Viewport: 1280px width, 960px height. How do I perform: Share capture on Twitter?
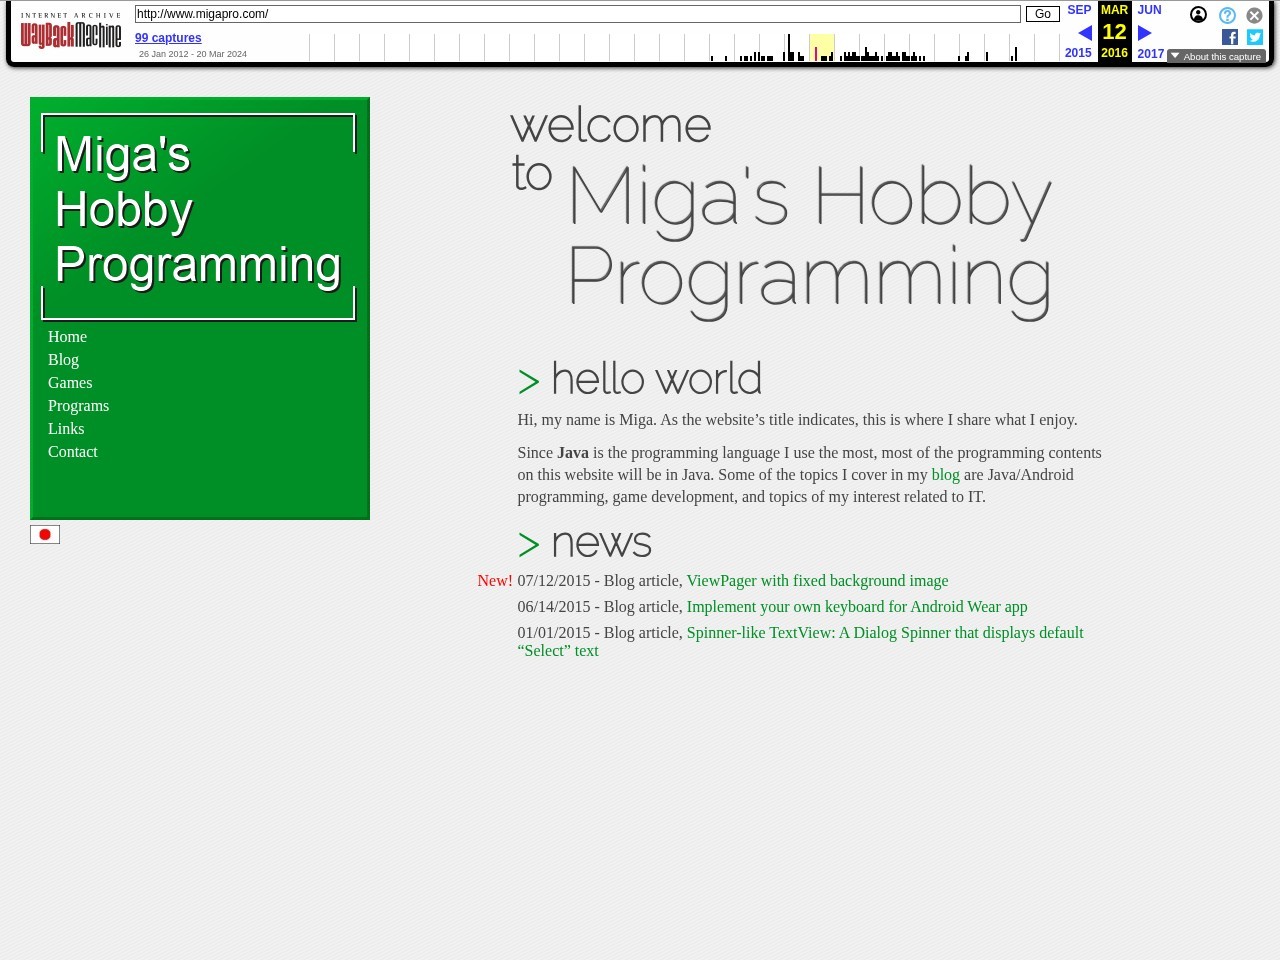coord(1255,37)
